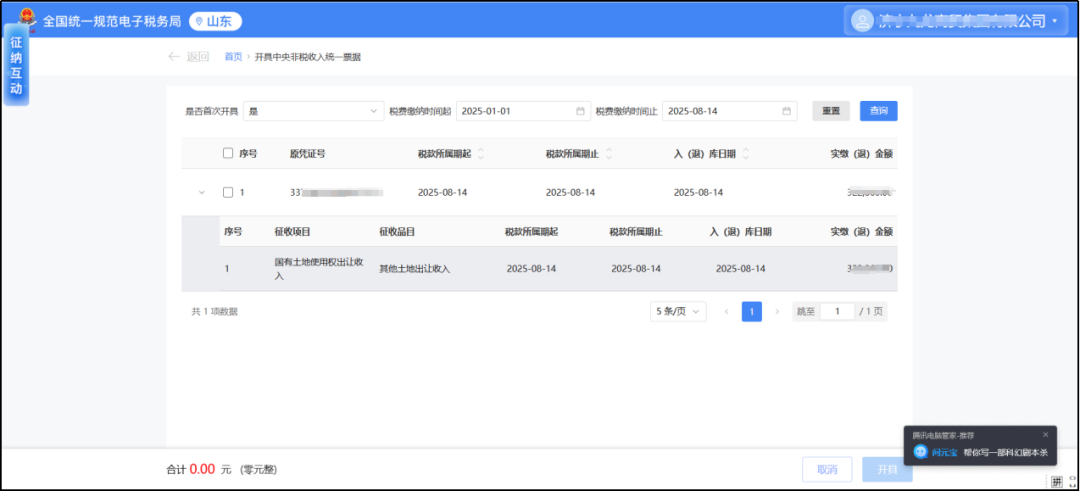Toggle the select-all checkbox in header

(228, 154)
